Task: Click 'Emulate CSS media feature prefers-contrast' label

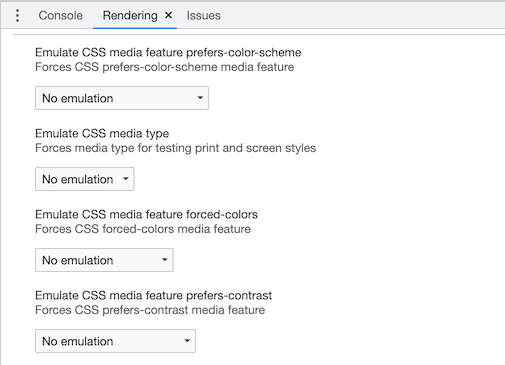Action: coord(154,295)
